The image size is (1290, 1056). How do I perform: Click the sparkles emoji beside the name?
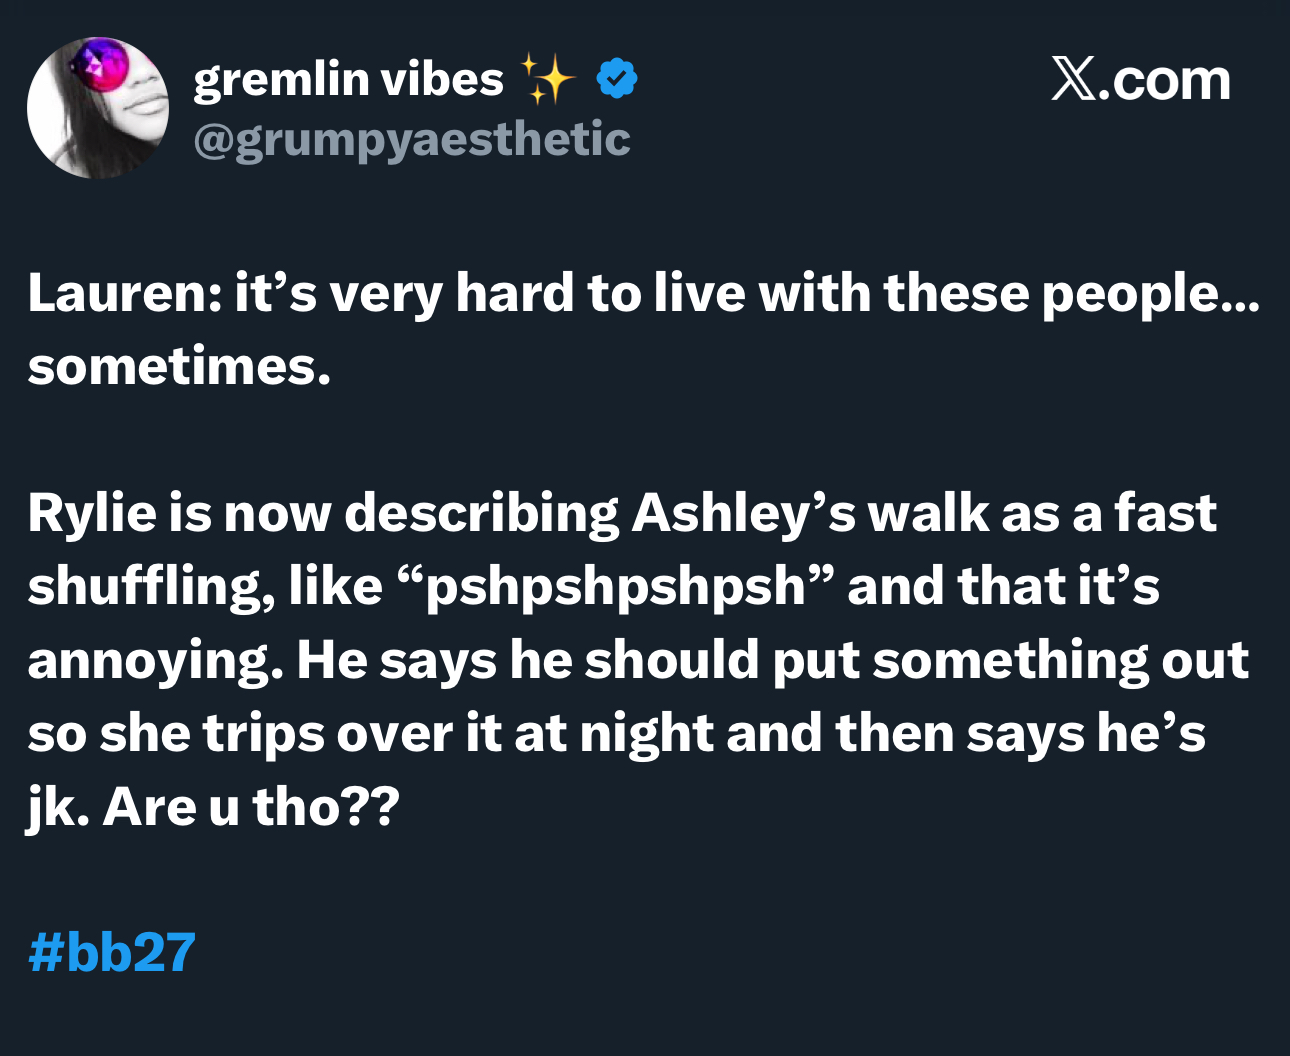click(x=547, y=79)
